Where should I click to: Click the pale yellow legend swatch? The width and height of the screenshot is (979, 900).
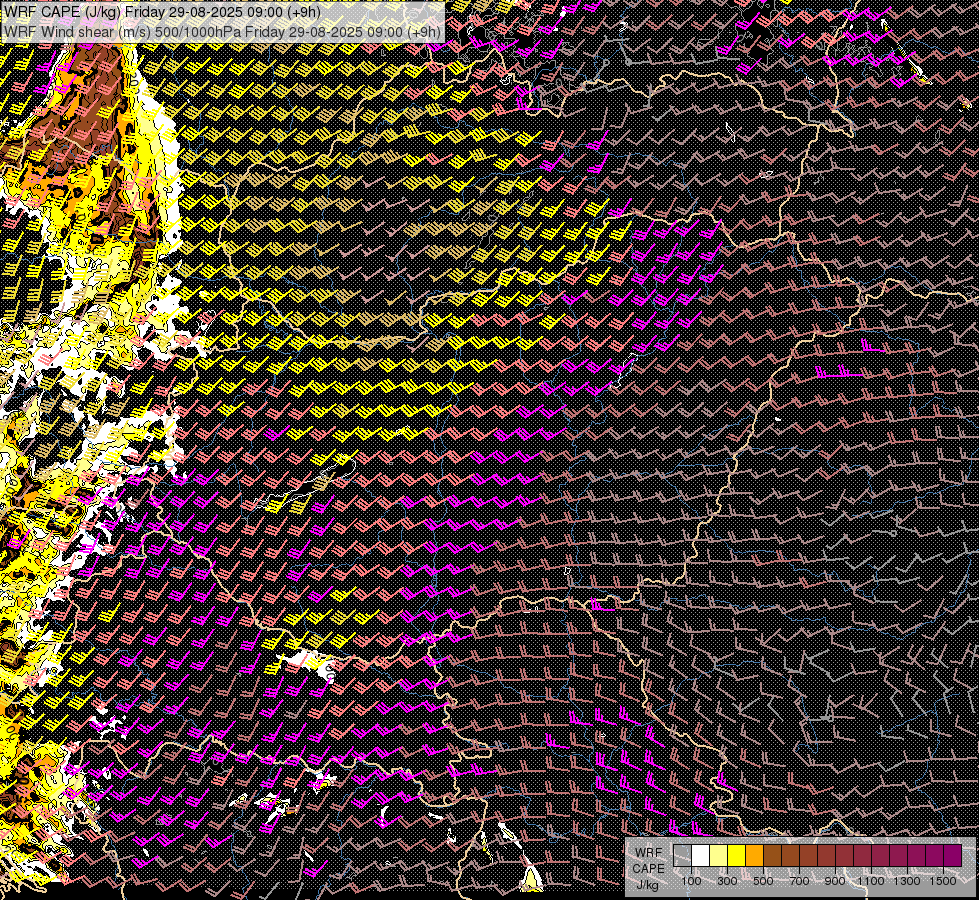point(719,855)
